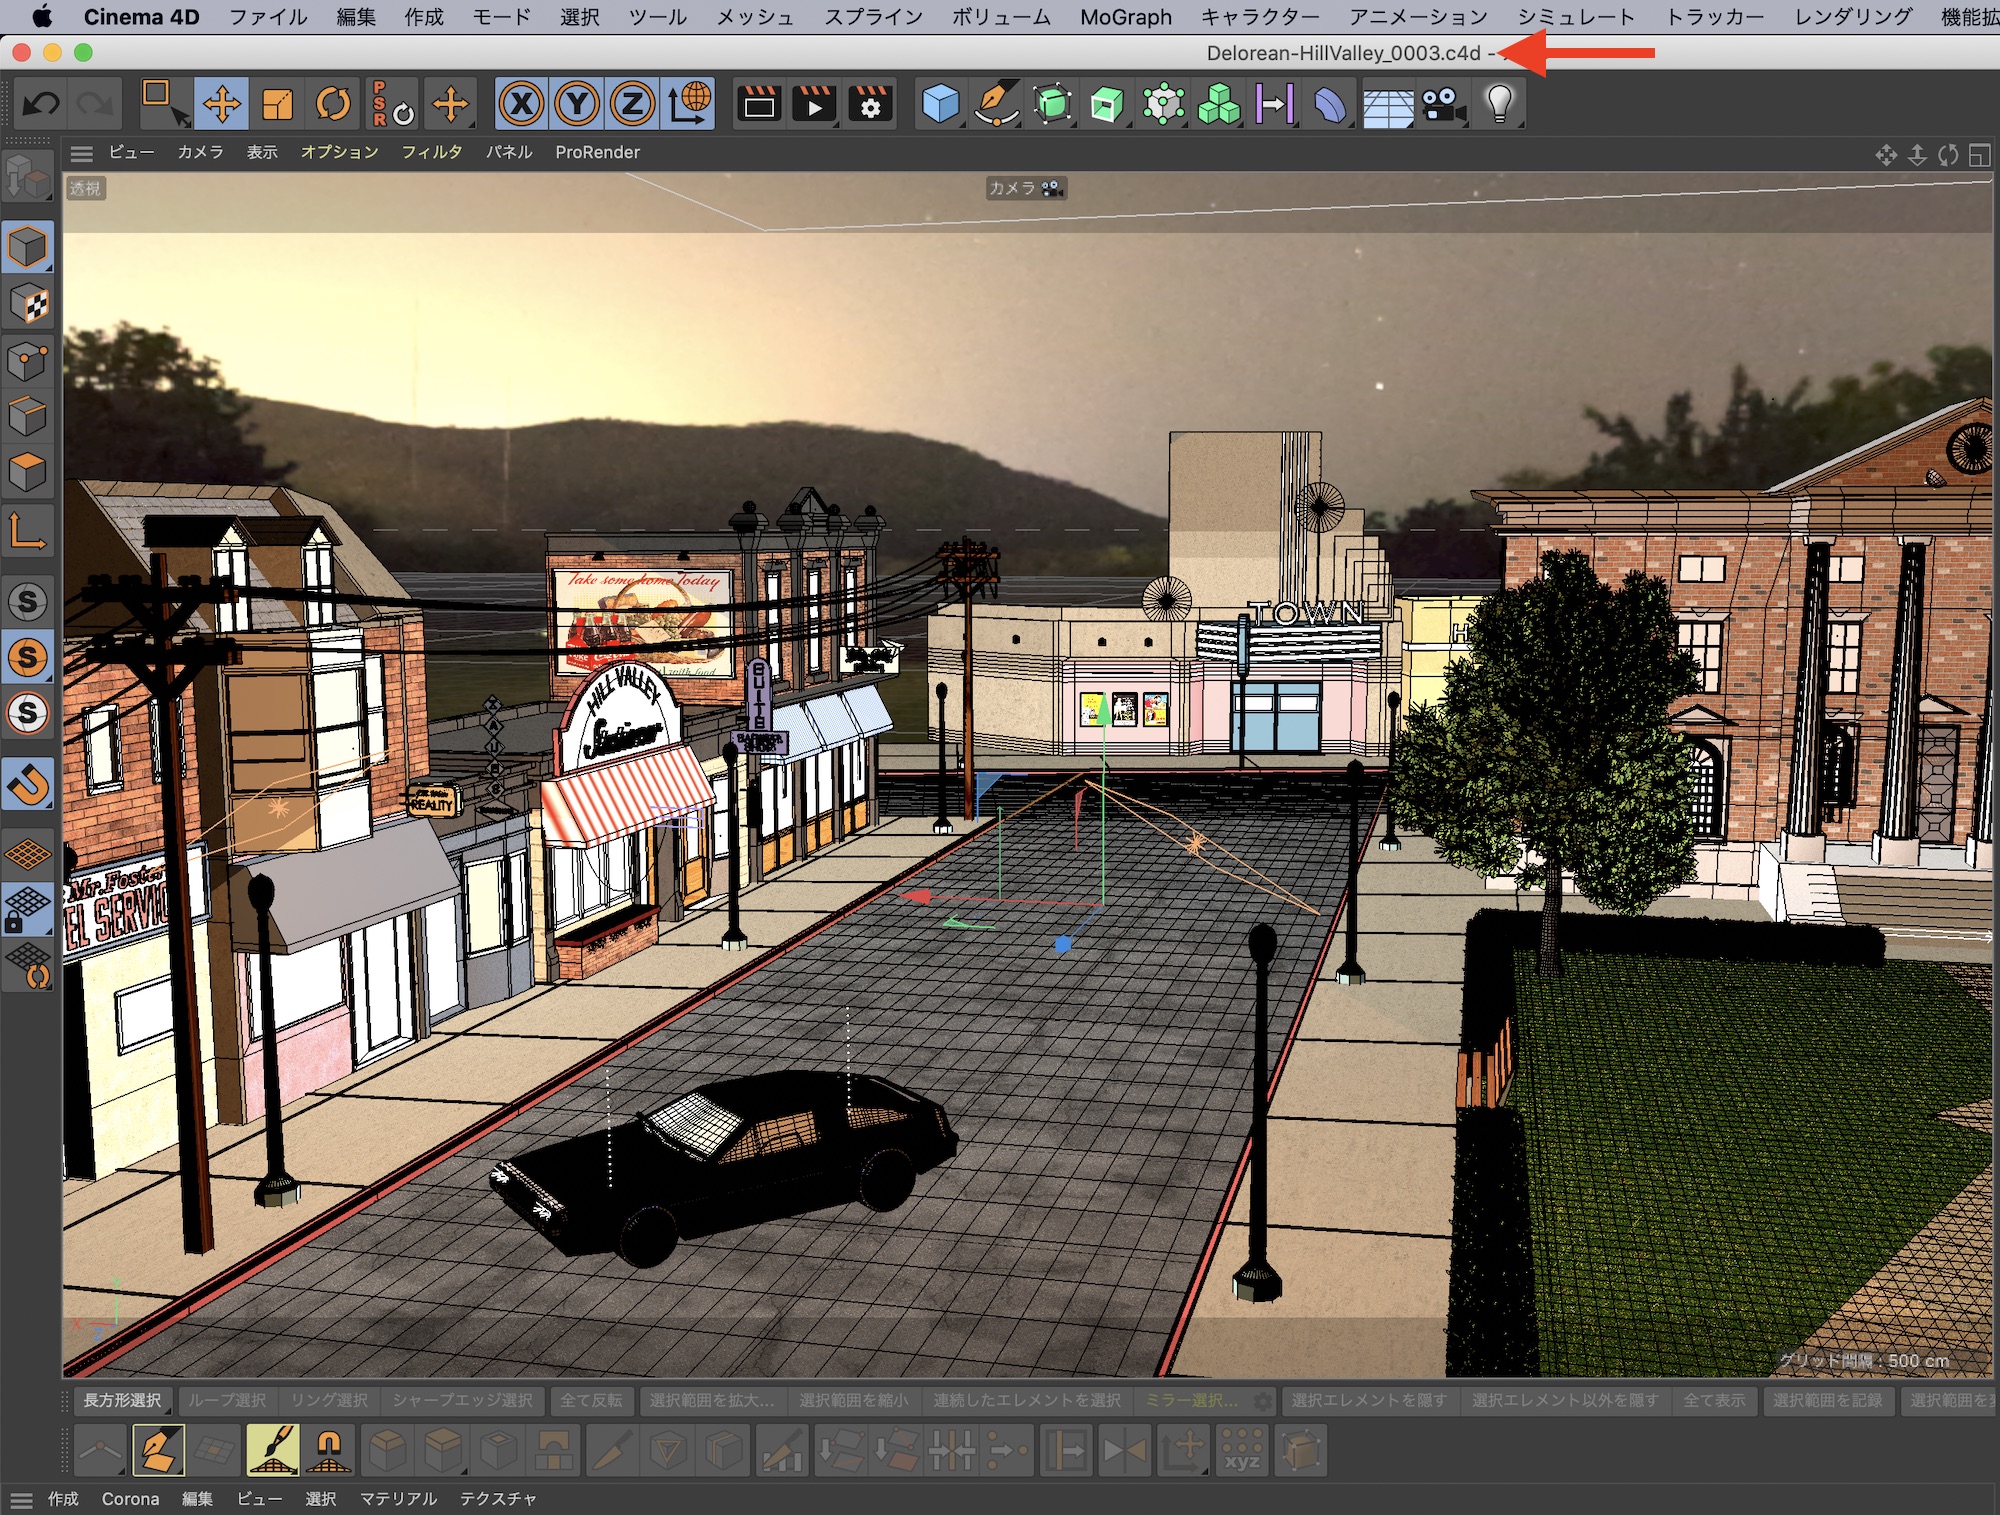
Task: Select the Move tool in toolbar
Action: coord(221,104)
